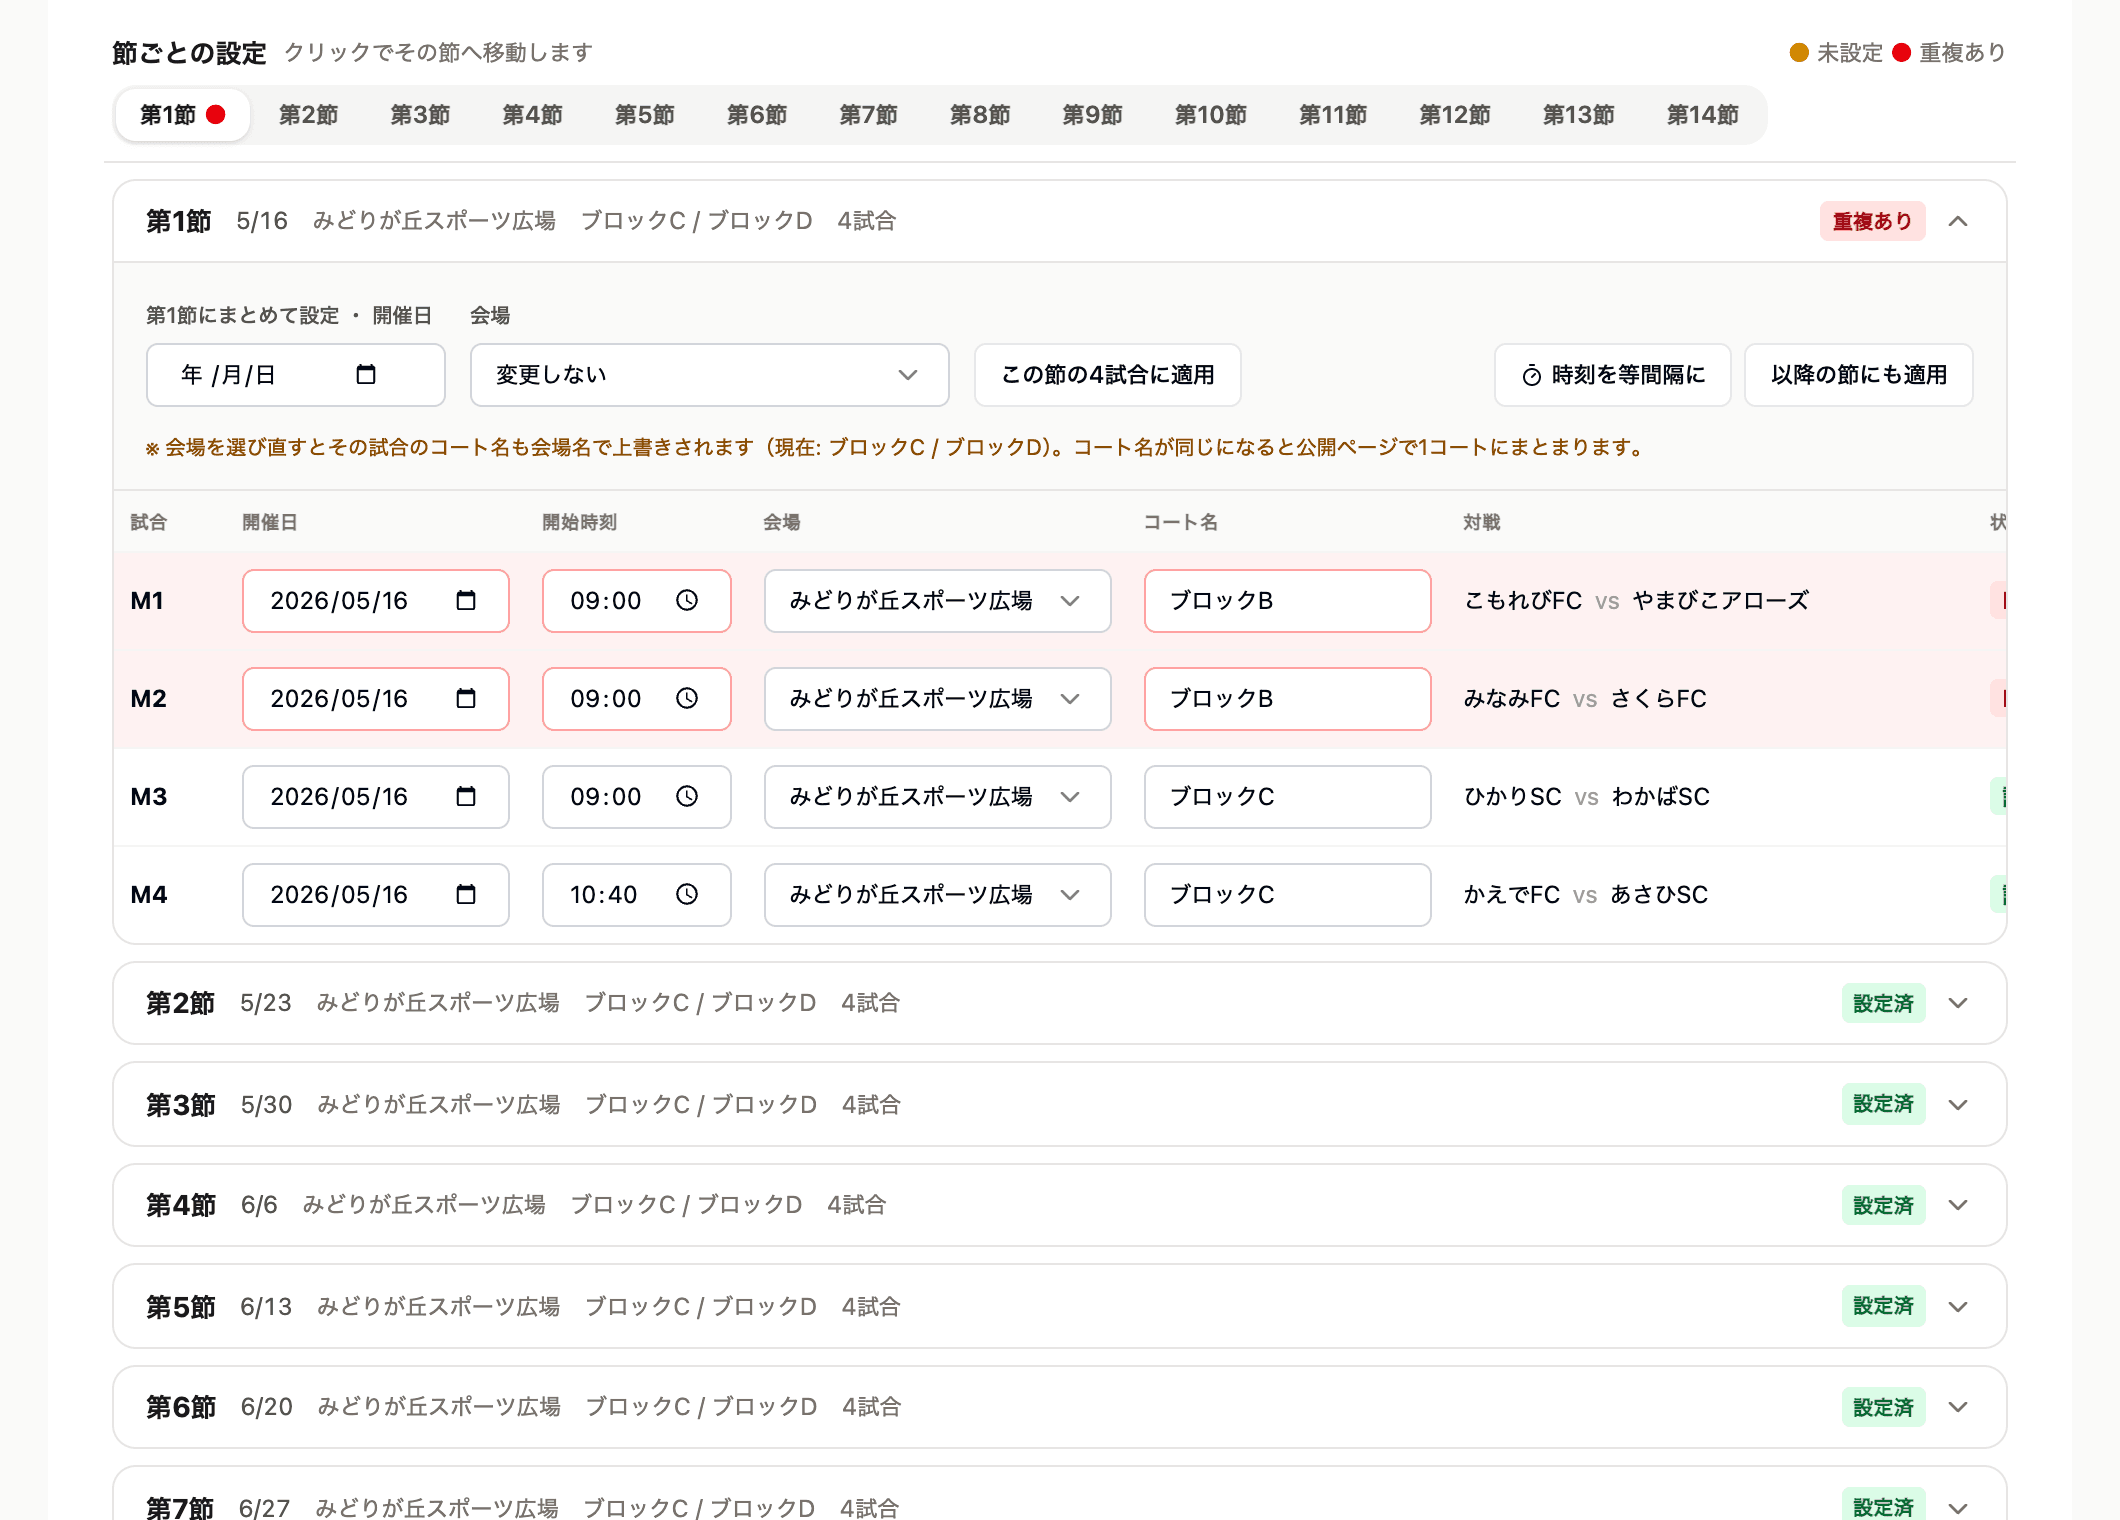Open the M3 date calendar icon

(x=466, y=797)
